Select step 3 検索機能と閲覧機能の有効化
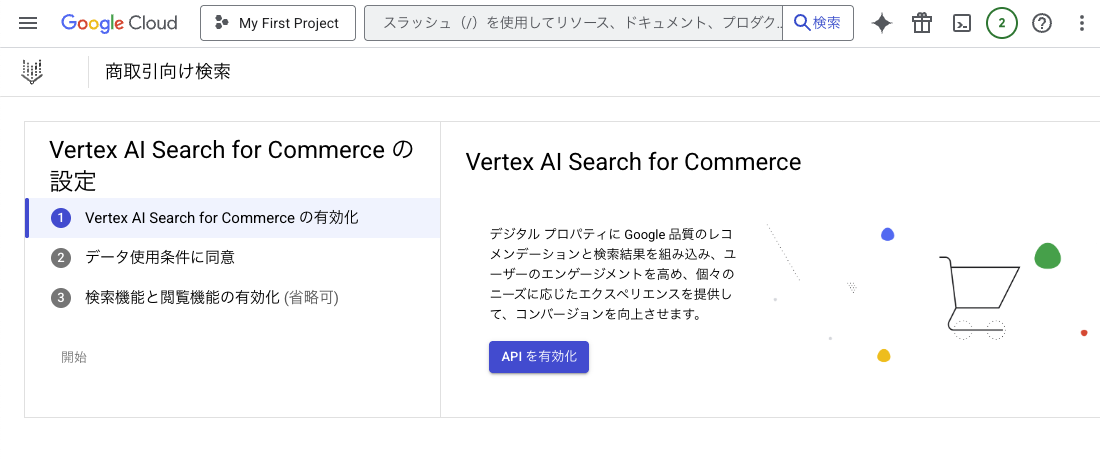This screenshot has width=1100, height=459. [233, 298]
